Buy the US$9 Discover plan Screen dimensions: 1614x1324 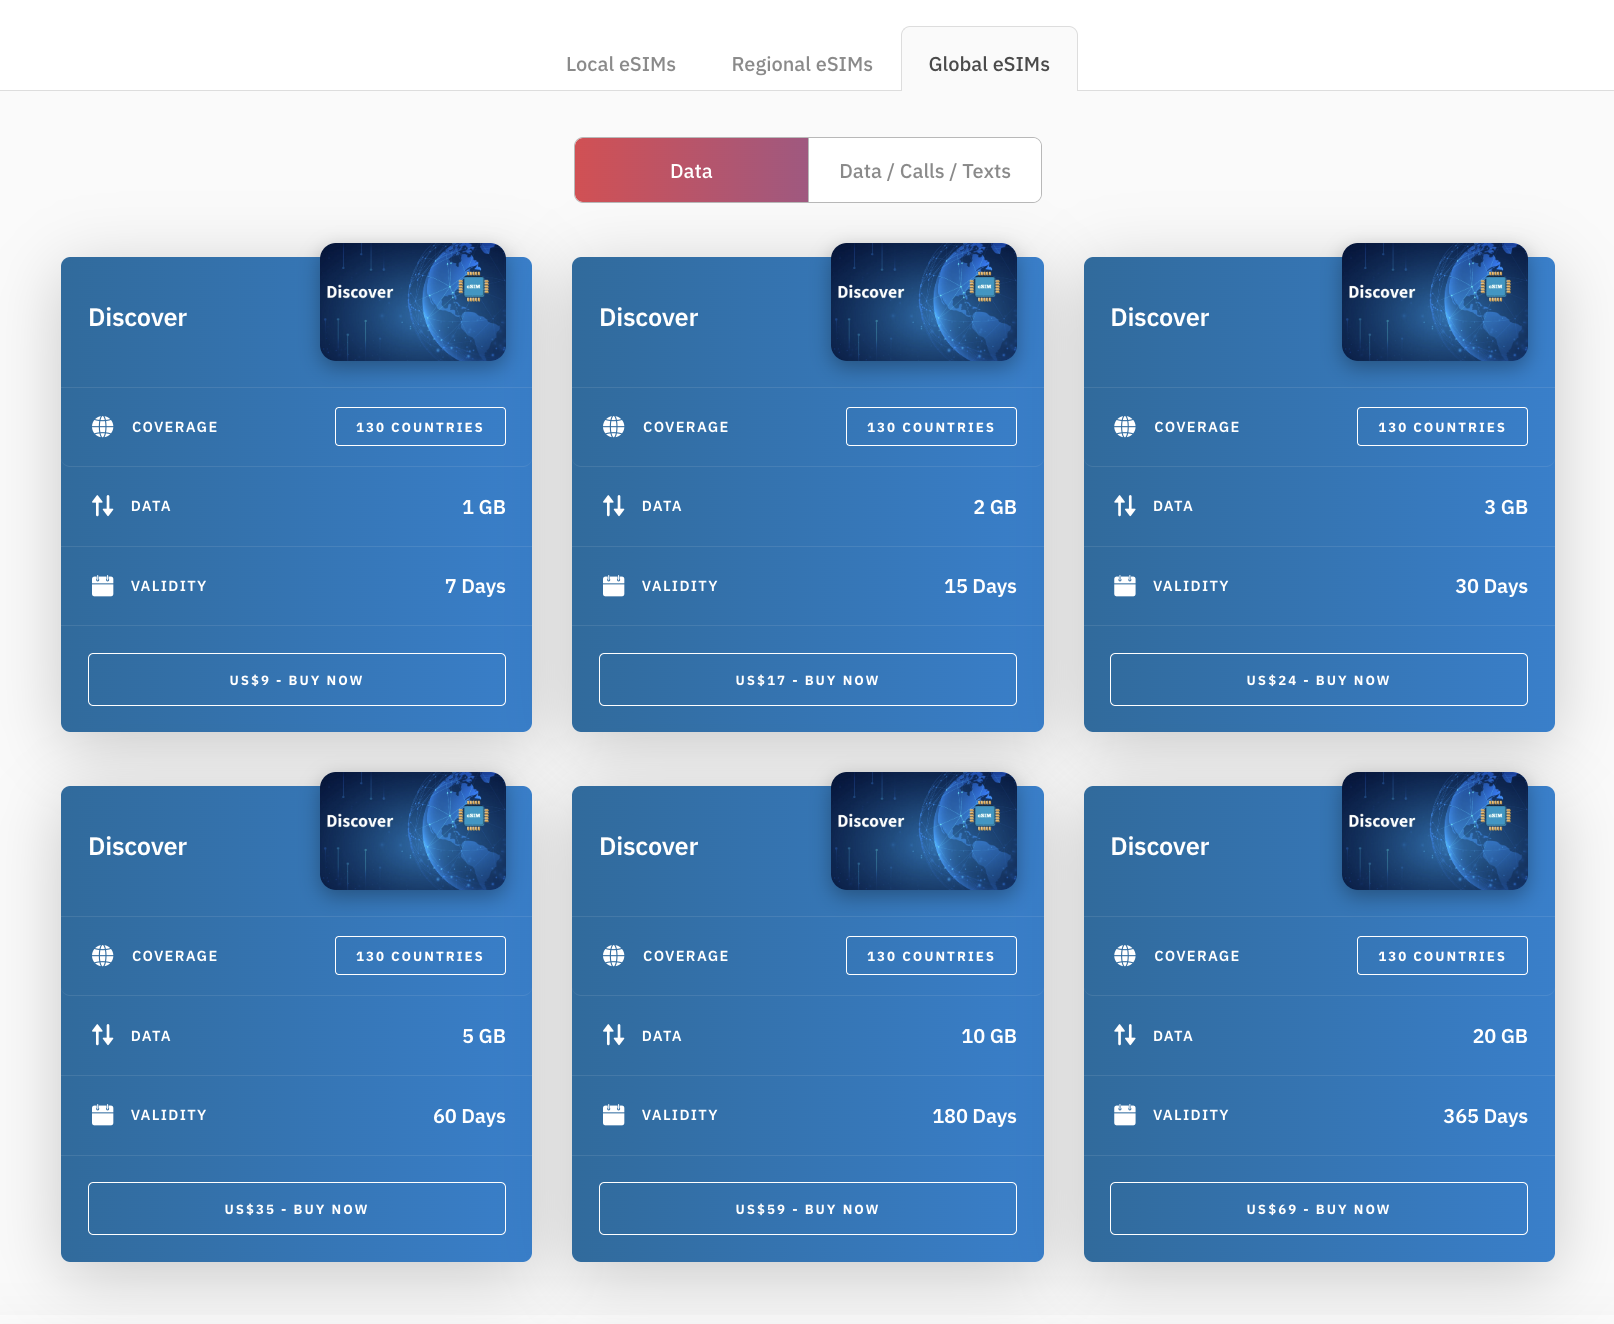(x=296, y=680)
